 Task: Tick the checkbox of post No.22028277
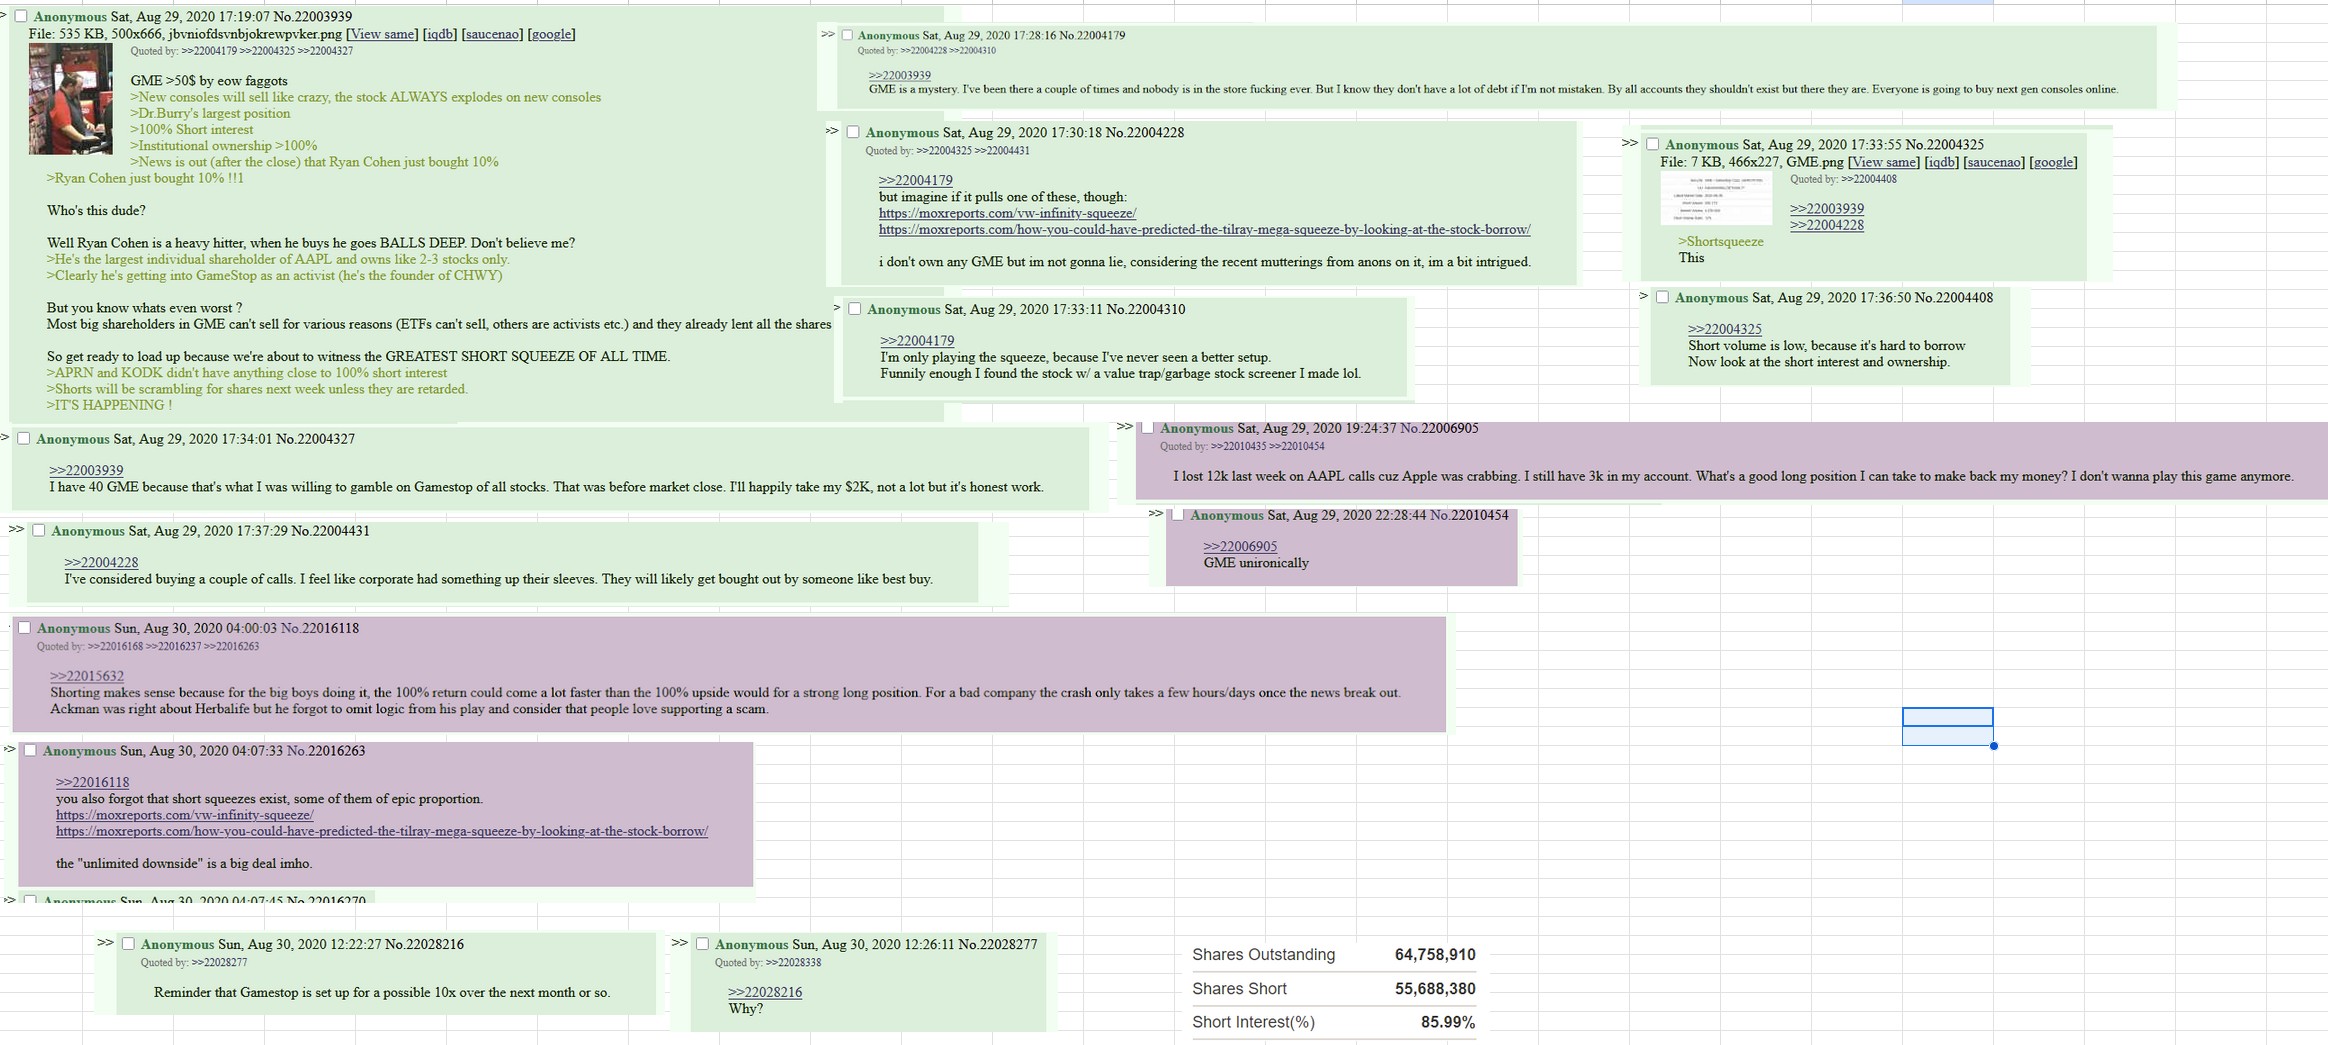pyautogui.click(x=702, y=943)
